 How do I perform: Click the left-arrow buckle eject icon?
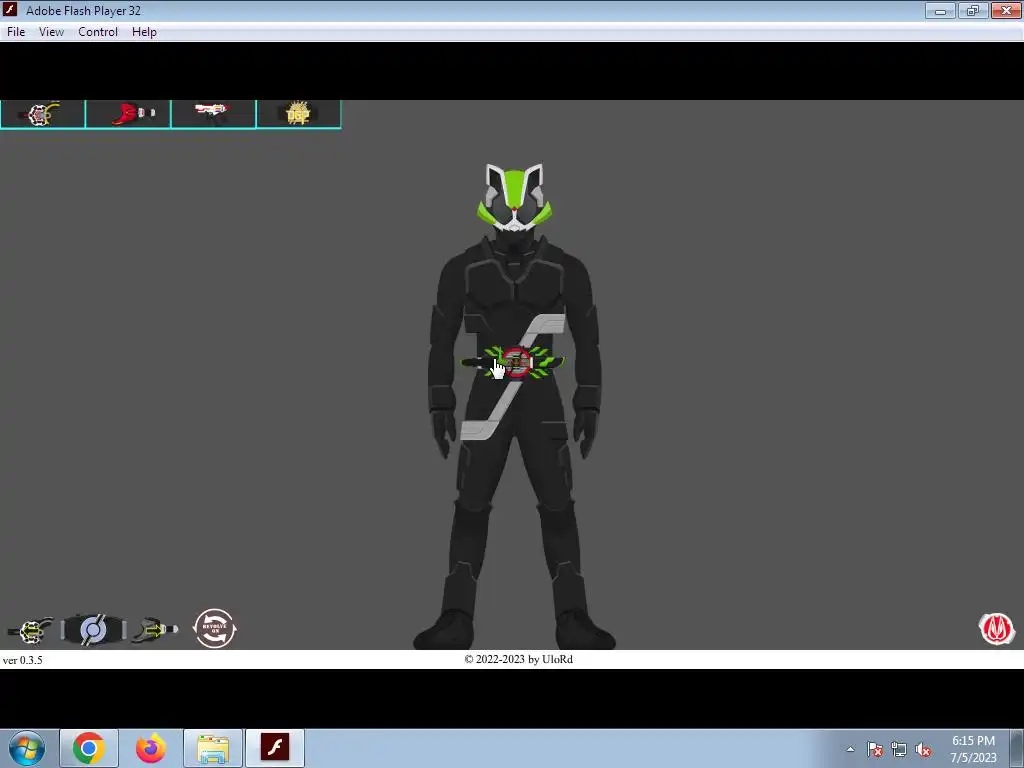tap(30, 630)
